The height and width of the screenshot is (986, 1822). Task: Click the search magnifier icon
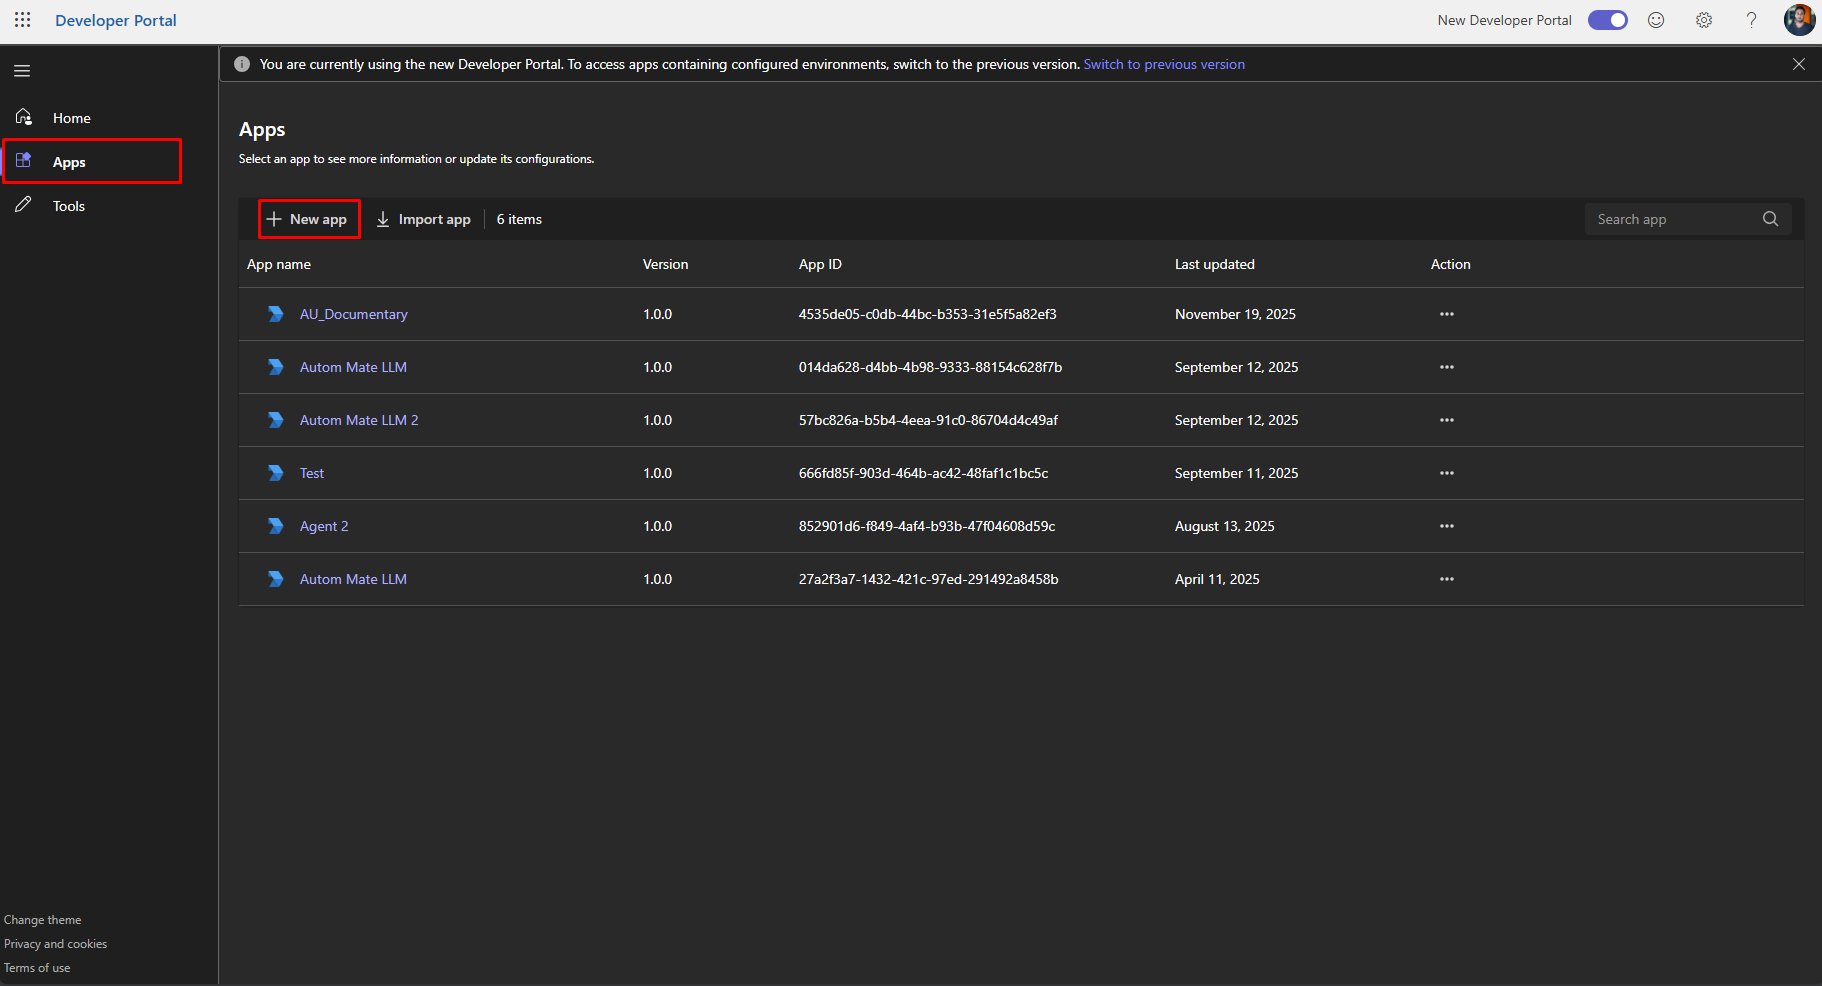pyautogui.click(x=1770, y=219)
